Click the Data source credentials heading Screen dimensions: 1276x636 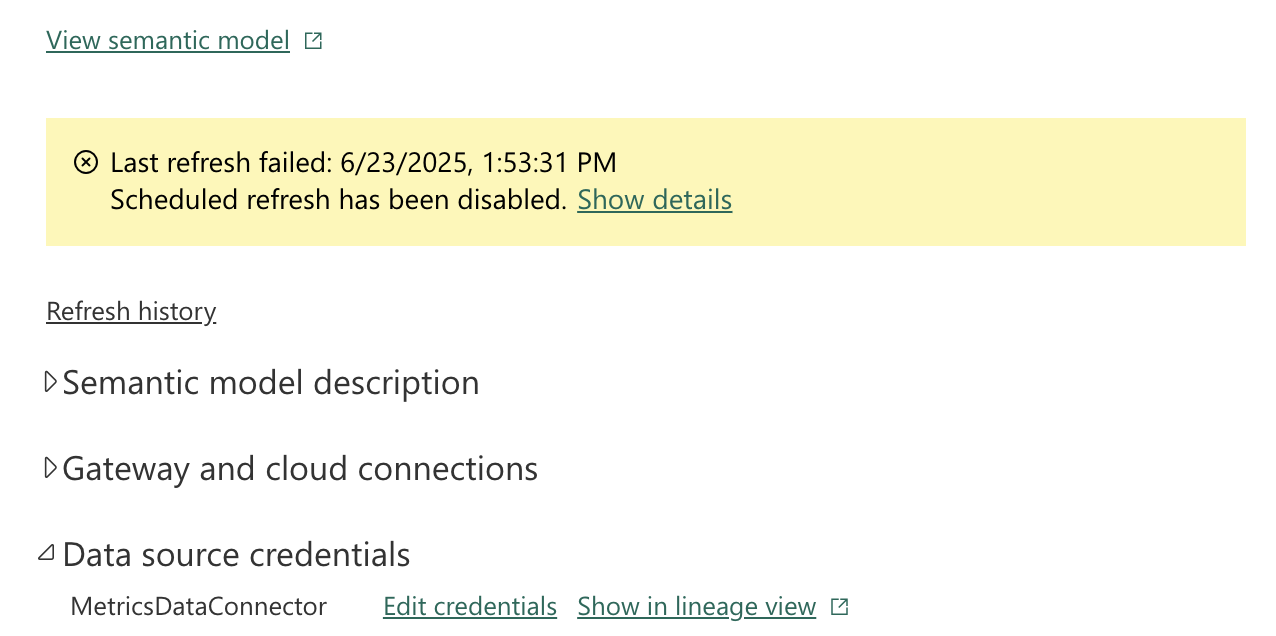236,554
